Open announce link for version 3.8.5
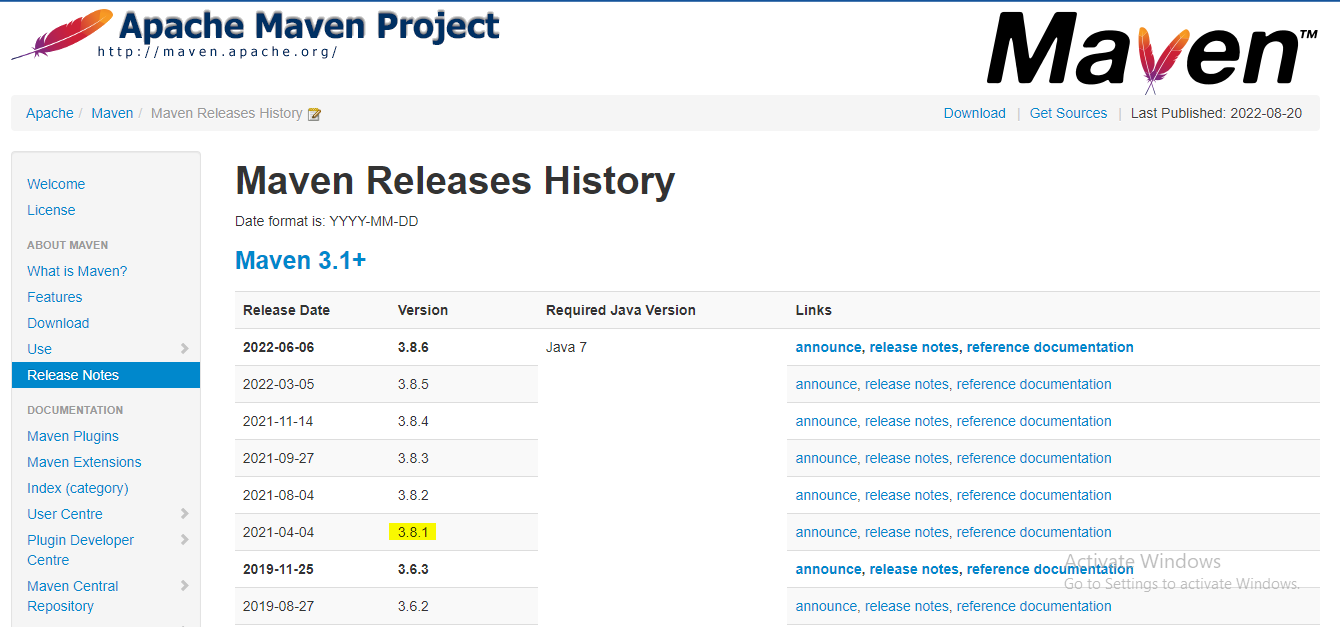The height and width of the screenshot is (627, 1340). tap(826, 384)
